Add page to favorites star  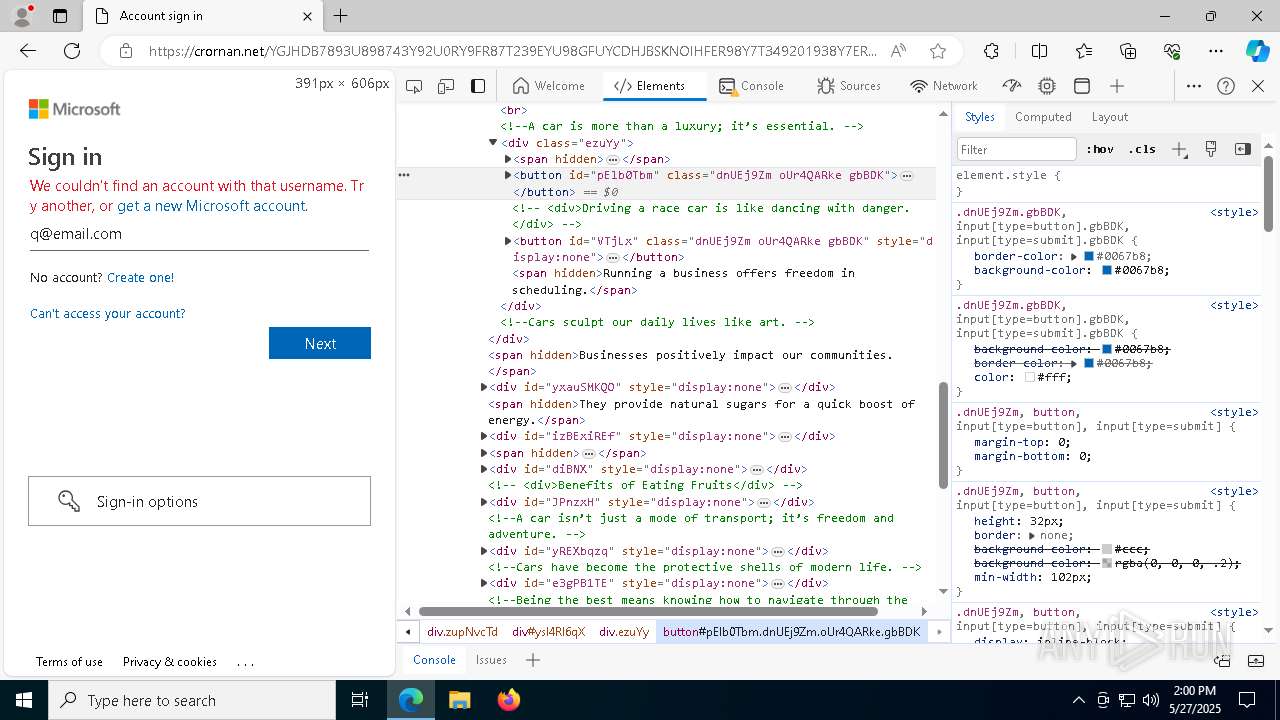pyautogui.click(x=937, y=51)
